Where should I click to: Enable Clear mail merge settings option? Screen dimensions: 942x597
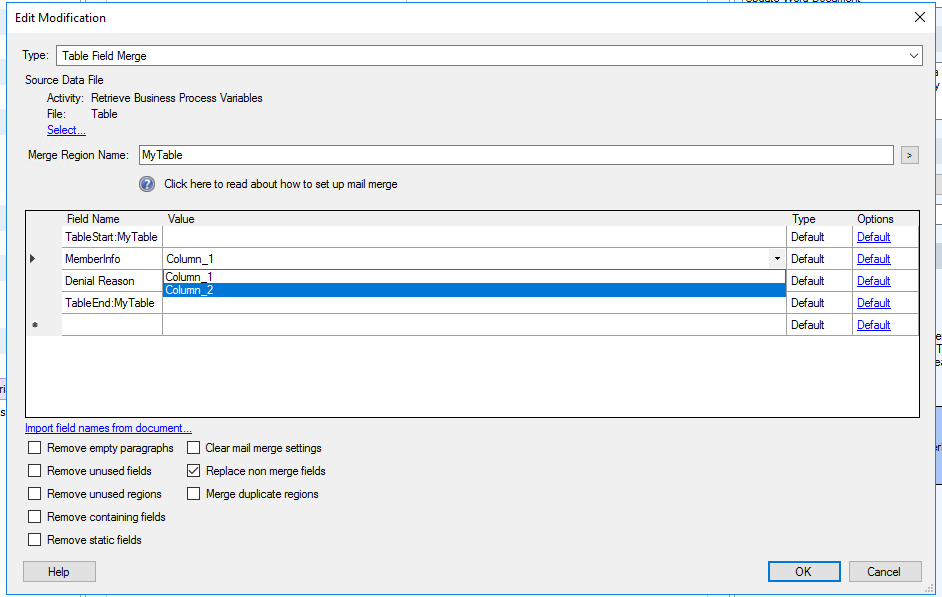click(x=194, y=448)
